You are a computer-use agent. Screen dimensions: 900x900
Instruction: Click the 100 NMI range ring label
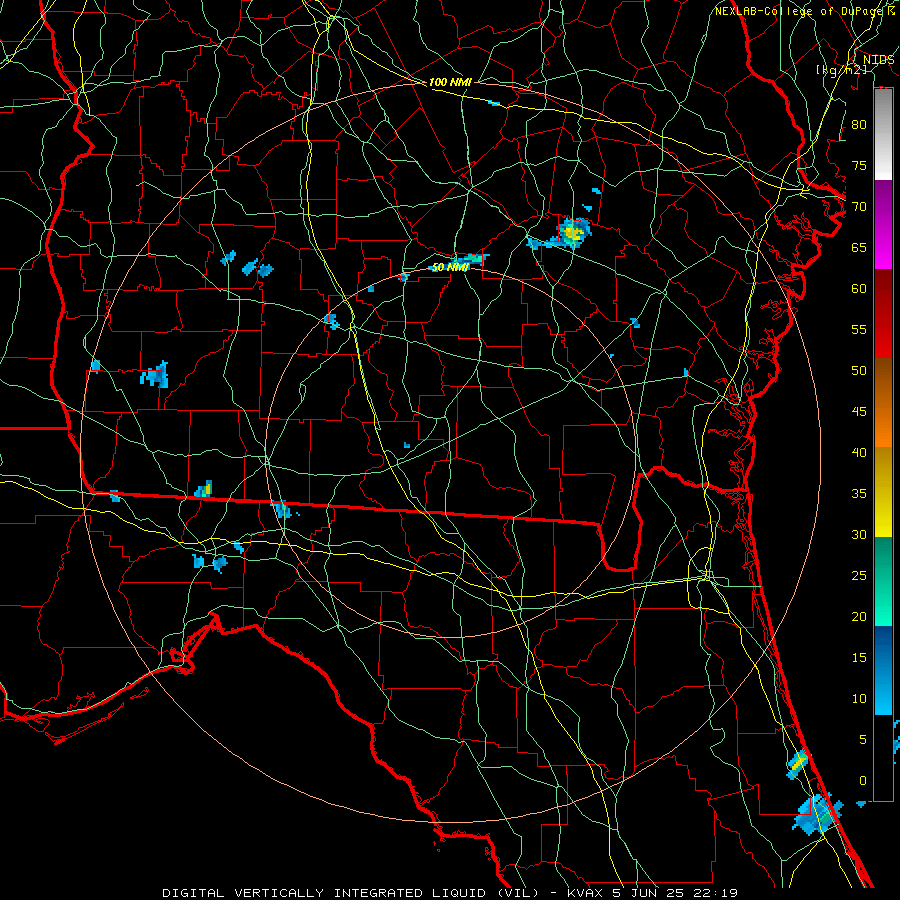[x=450, y=82]
